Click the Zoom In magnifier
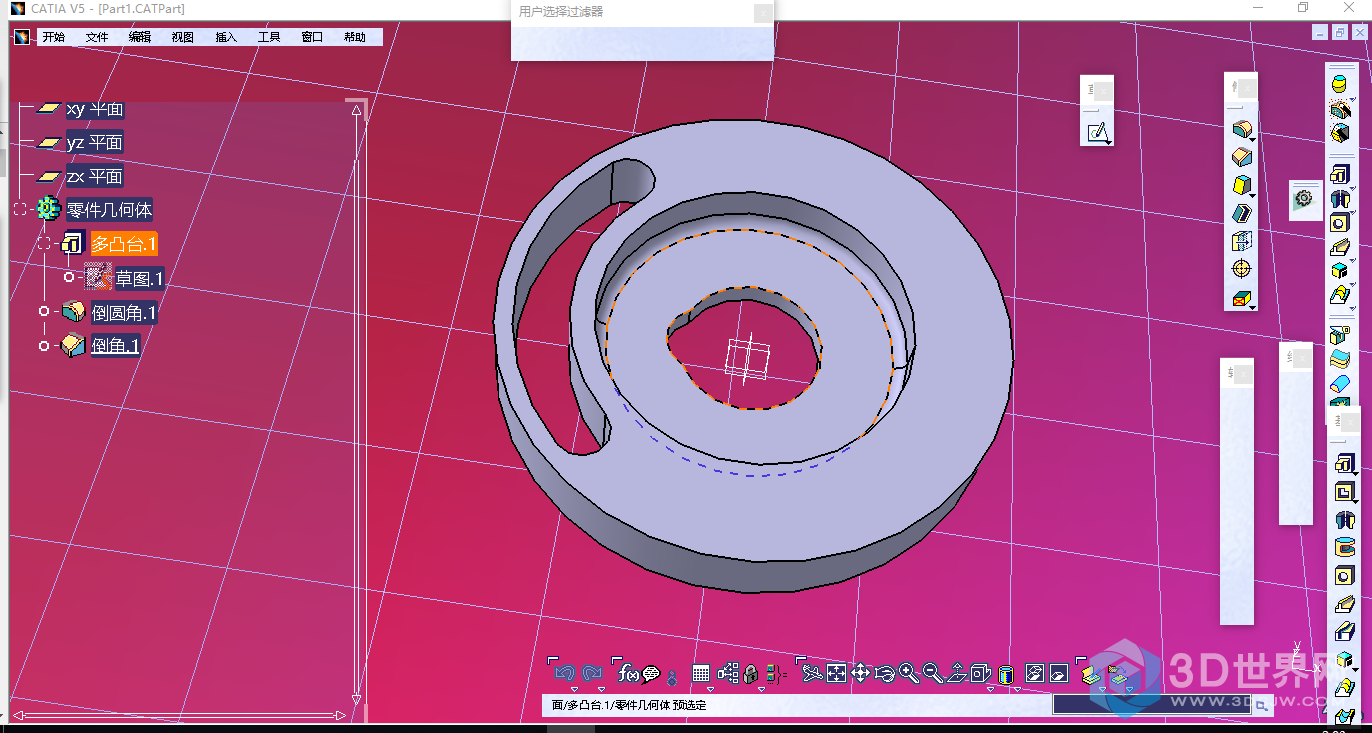1372x733 pixels. [908, 674]
